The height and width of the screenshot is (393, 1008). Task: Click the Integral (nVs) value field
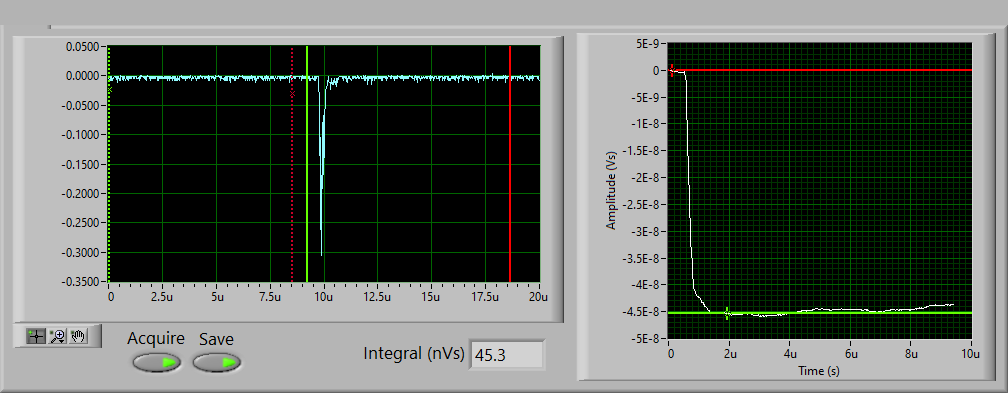pos(507,354)
